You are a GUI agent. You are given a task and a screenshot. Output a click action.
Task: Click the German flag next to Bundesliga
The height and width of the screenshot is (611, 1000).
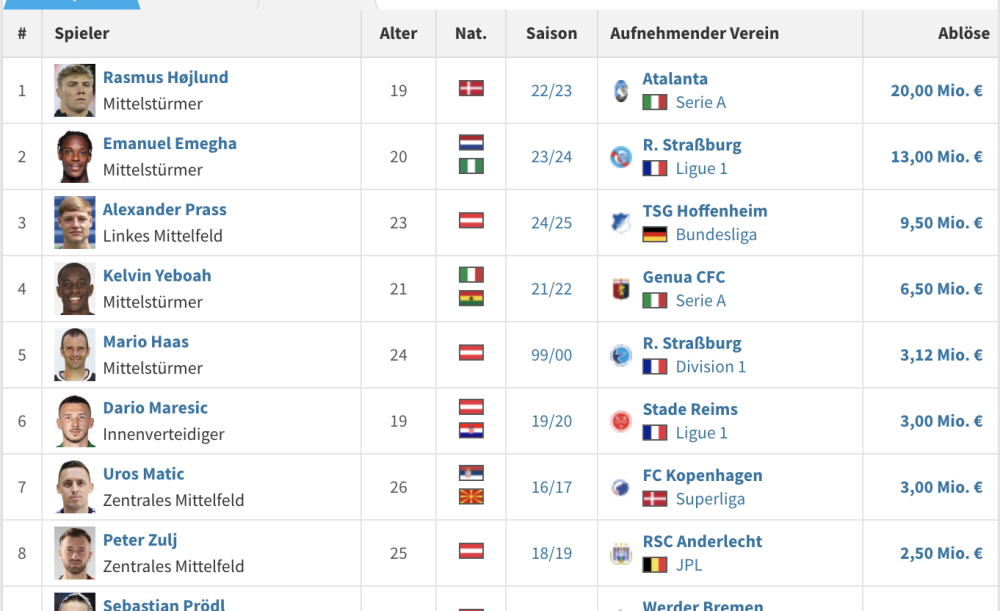(655, 235)
